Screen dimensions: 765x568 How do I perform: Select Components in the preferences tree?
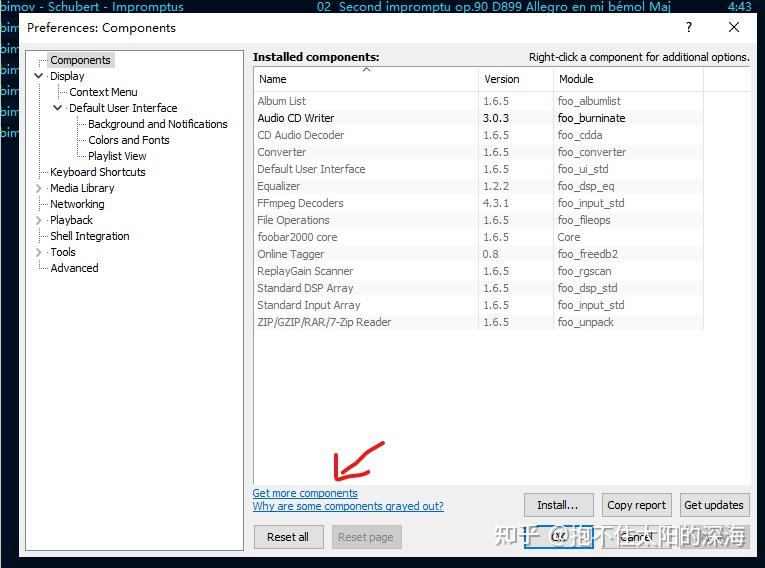tap(81, 60)
